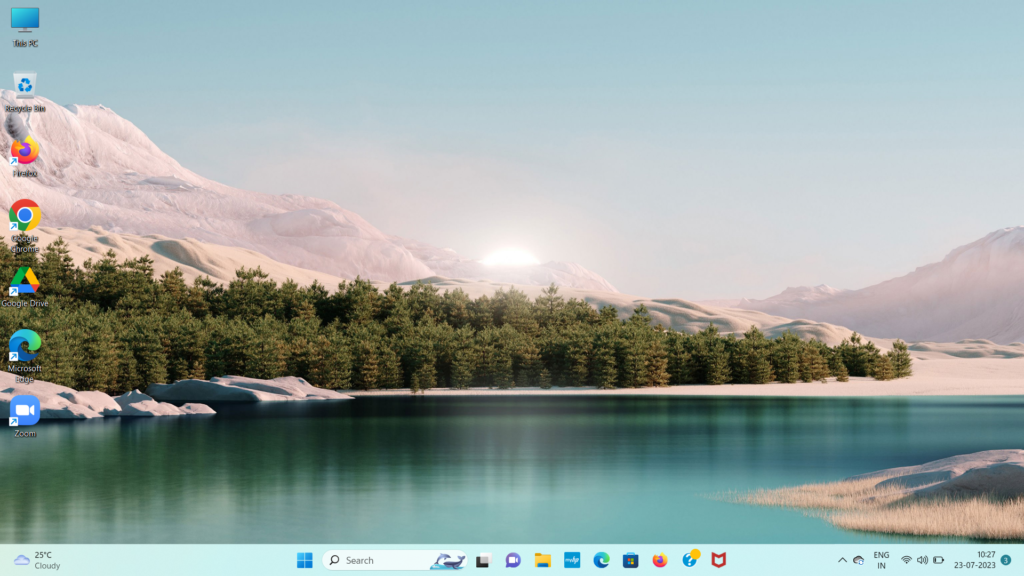Open the myHP app in the taskbar
1024x576 pixels.
pyautogui.click(x=572, y=560)
